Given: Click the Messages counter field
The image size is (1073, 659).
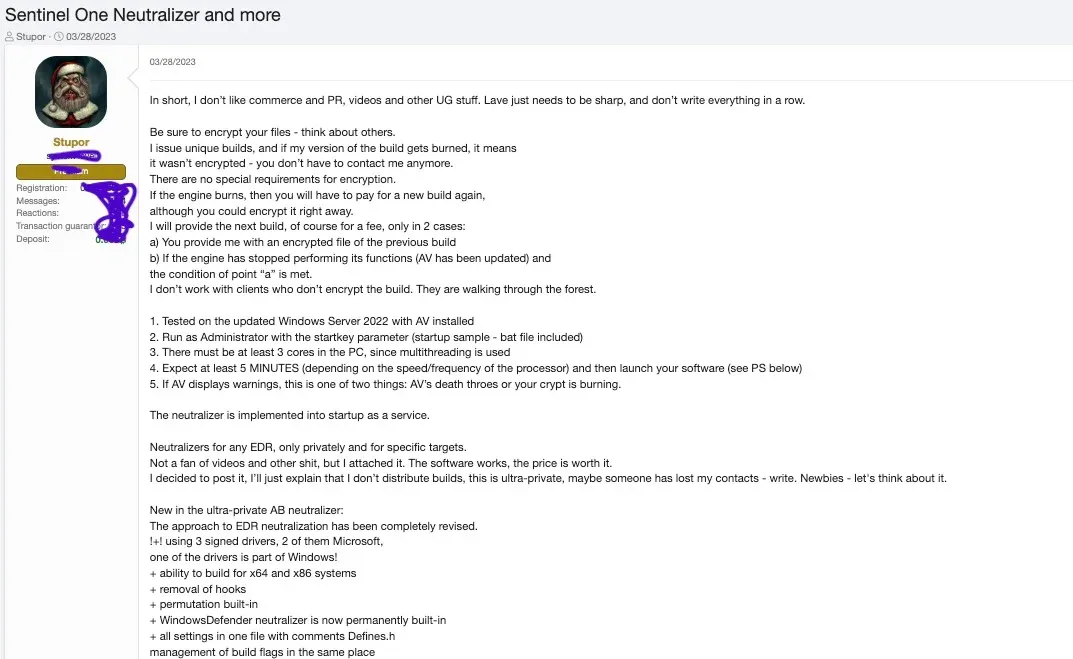Looking at the screenshot, I should 37,200.
